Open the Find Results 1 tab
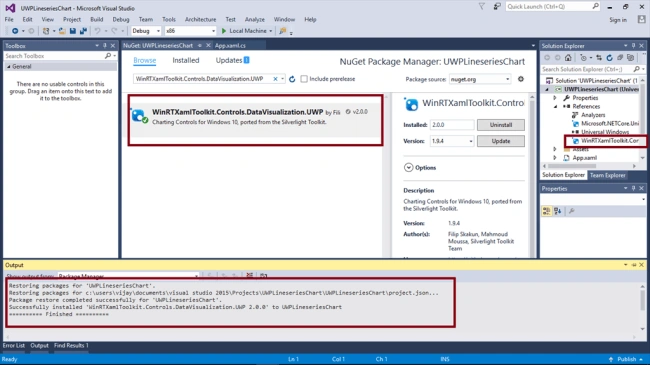The width and height of the screenshot is (650, 365). coord(71,346)
